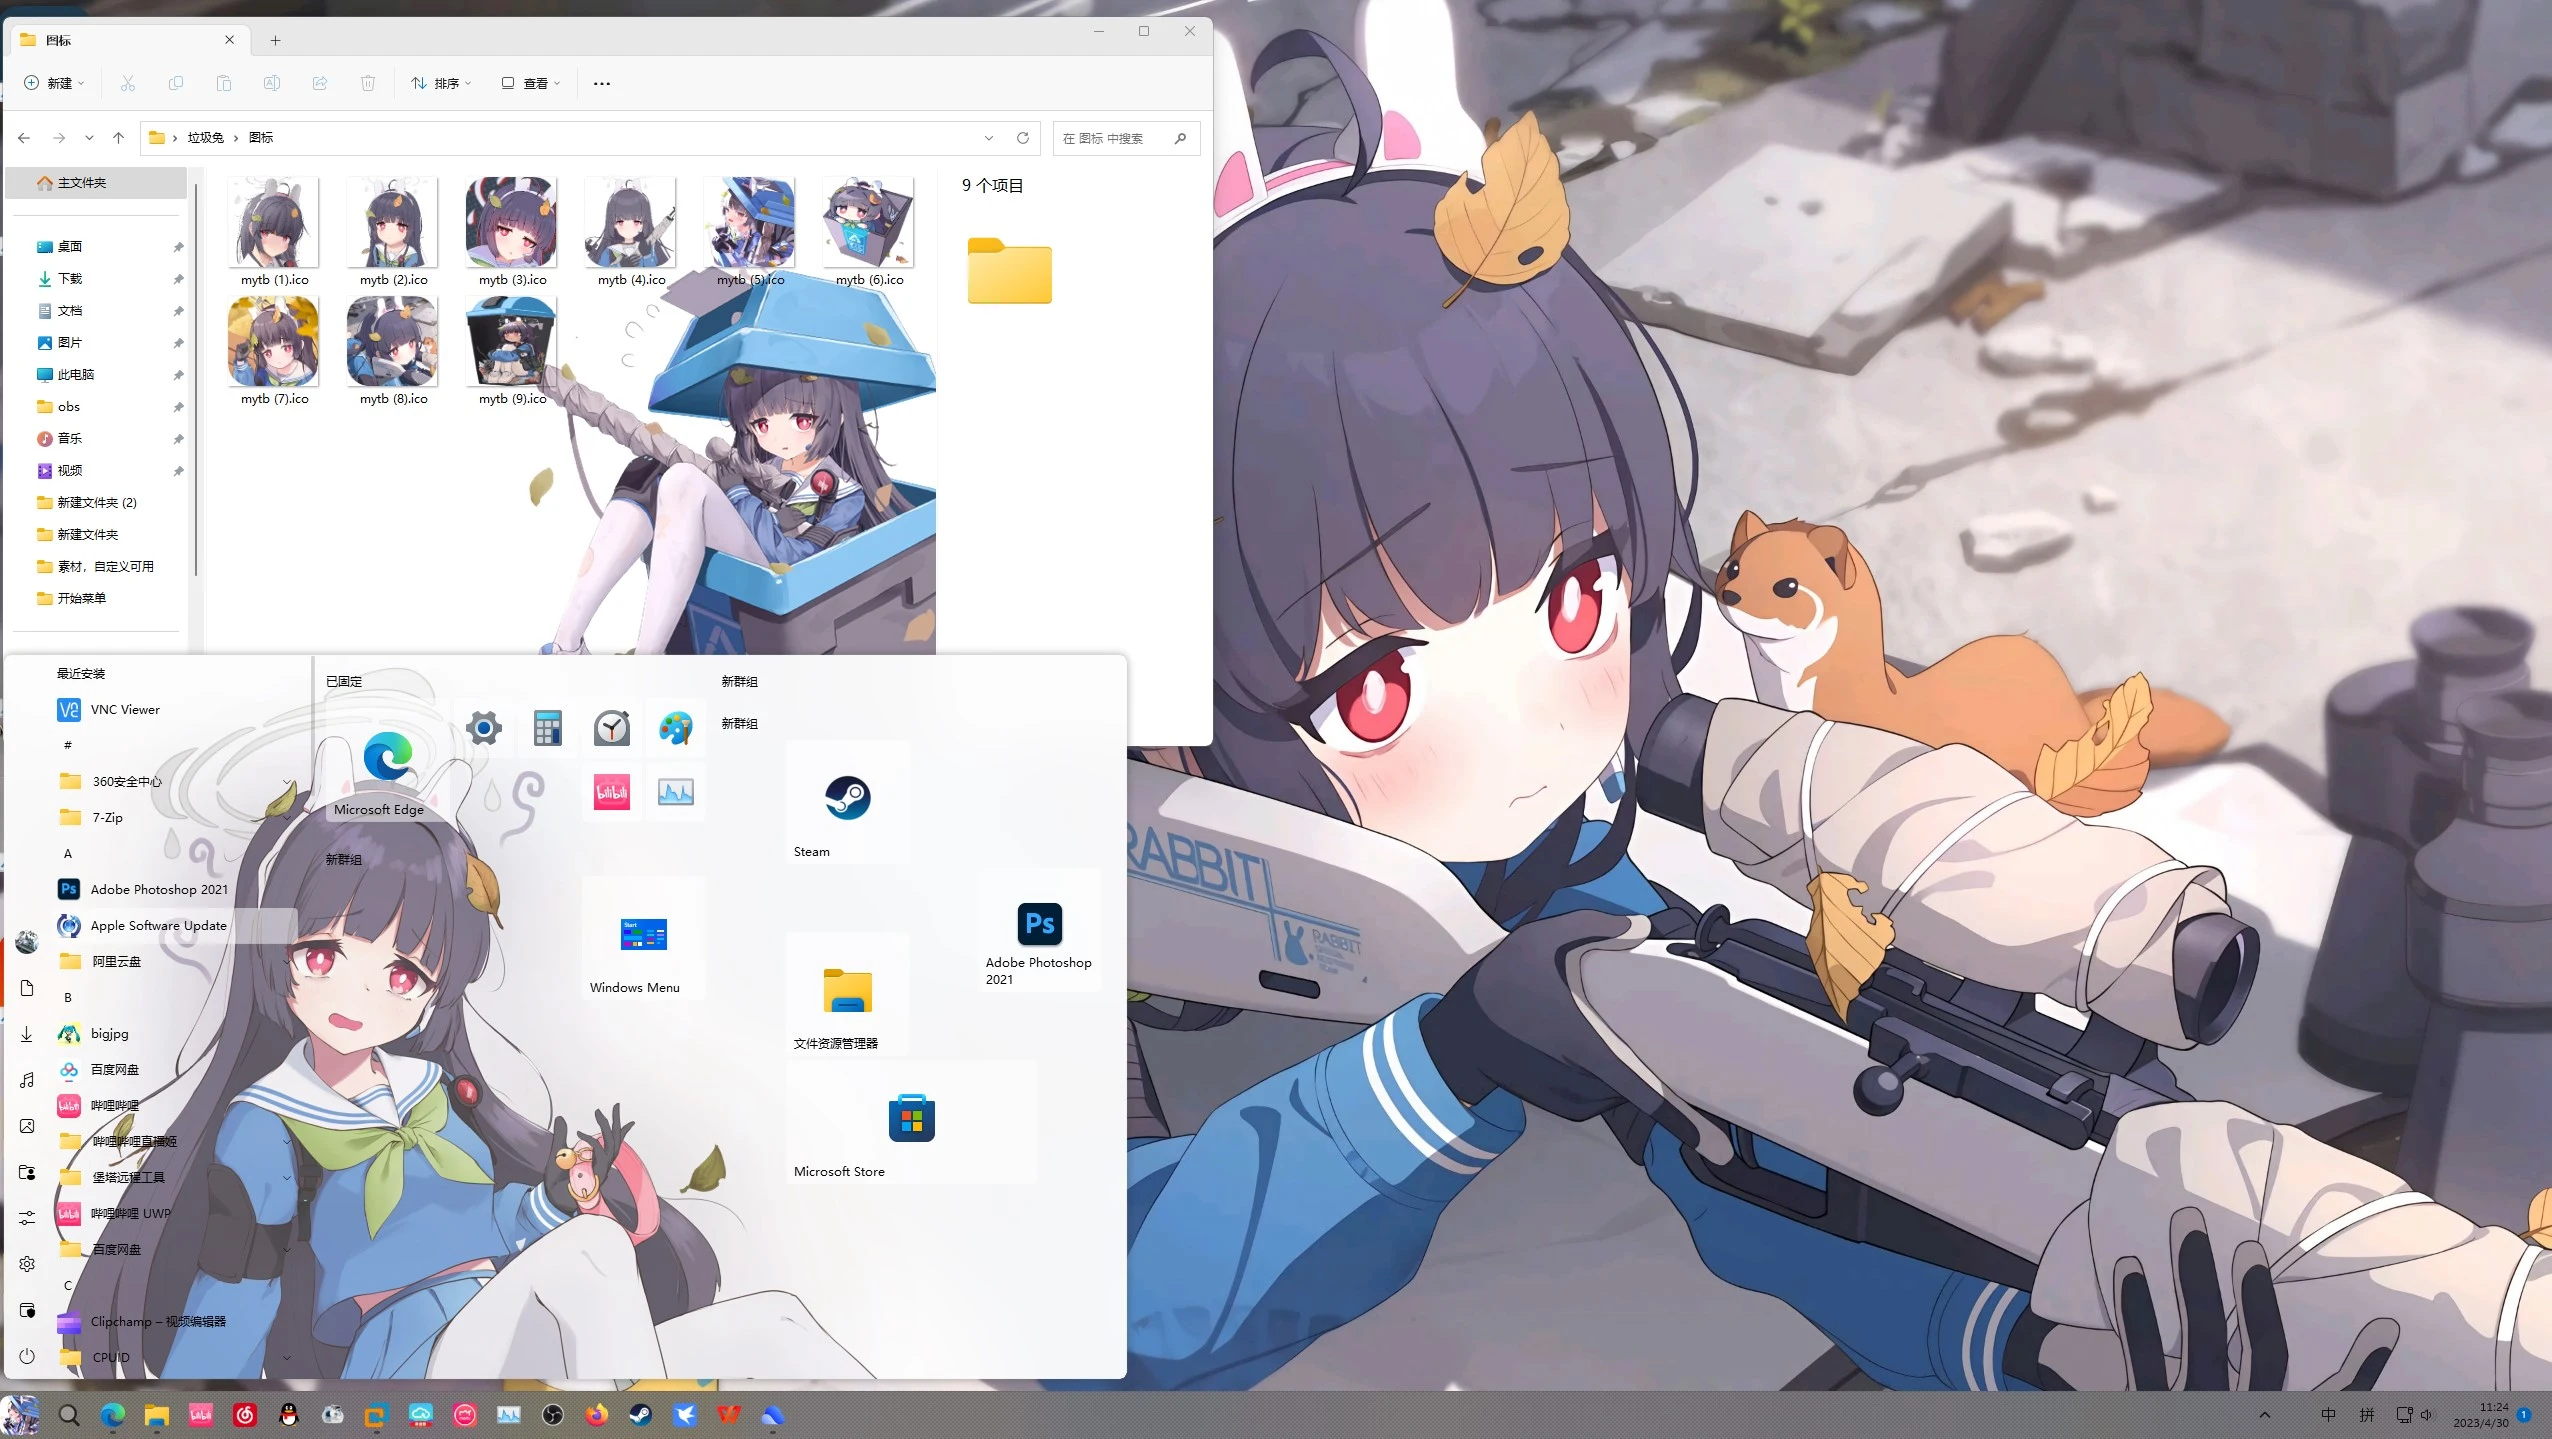Open Pictures icon in start menu rail

pos(27,1126)
